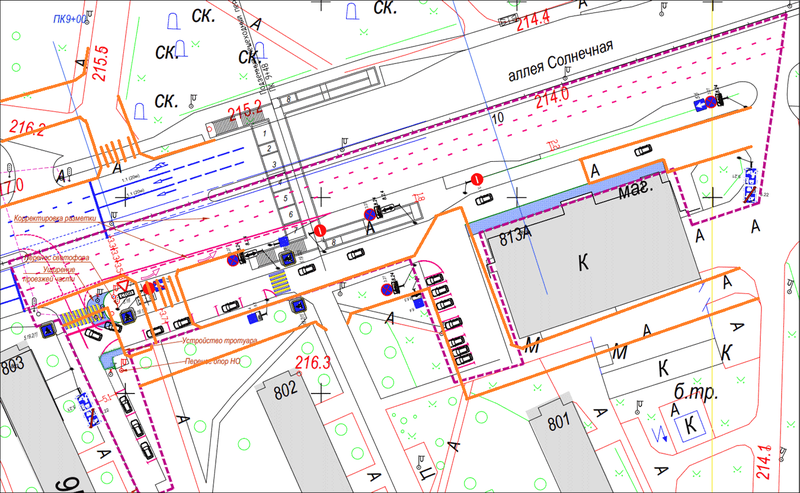Select the blue arrow sign on аллея Солнечная
Screen dimensions: 800x493
699,102
